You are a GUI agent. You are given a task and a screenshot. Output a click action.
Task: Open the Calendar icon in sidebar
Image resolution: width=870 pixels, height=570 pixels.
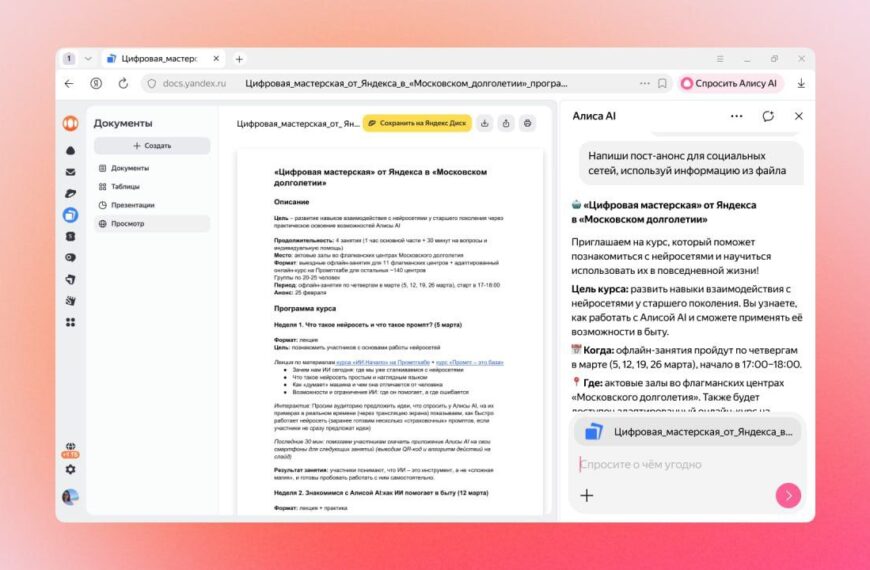pyautogui.click(x=70, y=236)
